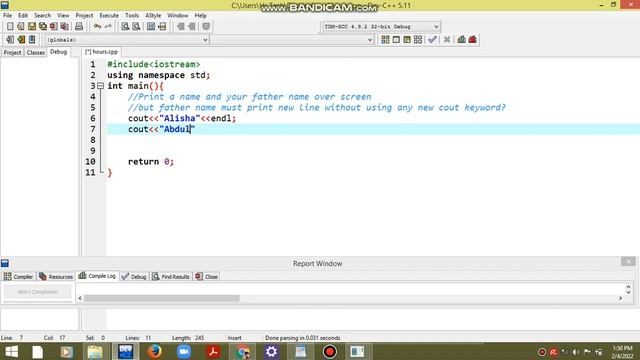Image resolution: width=640 pixels, height=360 pixels.
Task: Click the Go to function icon
Action: (151, 27)
